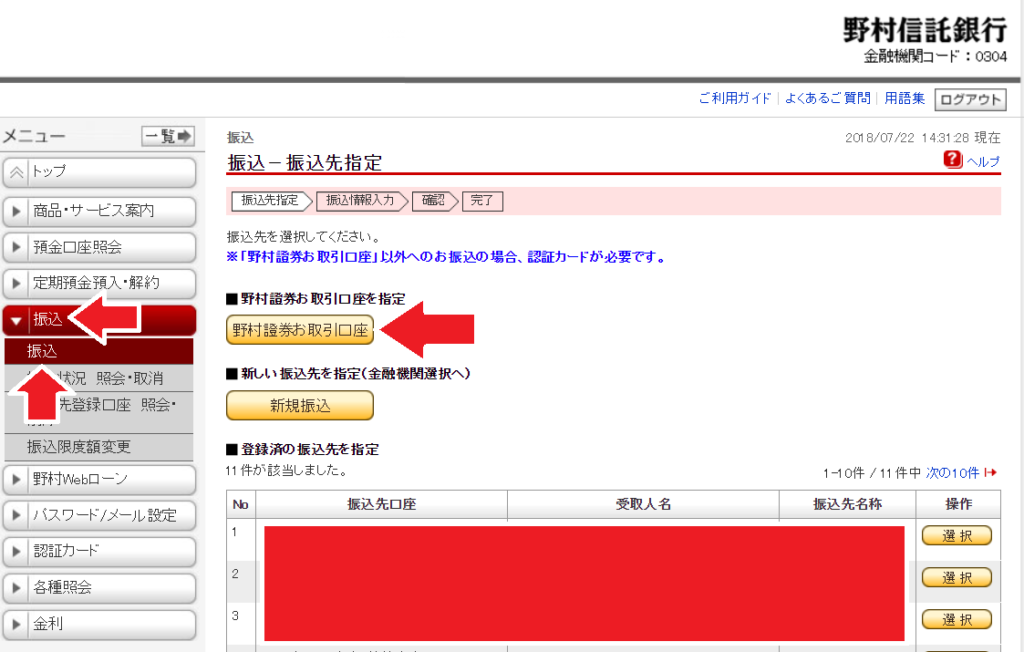This screenshot has width=1024, height=652.
Task: Click 振込情報入力 step indicator
Action: point(360,201)
